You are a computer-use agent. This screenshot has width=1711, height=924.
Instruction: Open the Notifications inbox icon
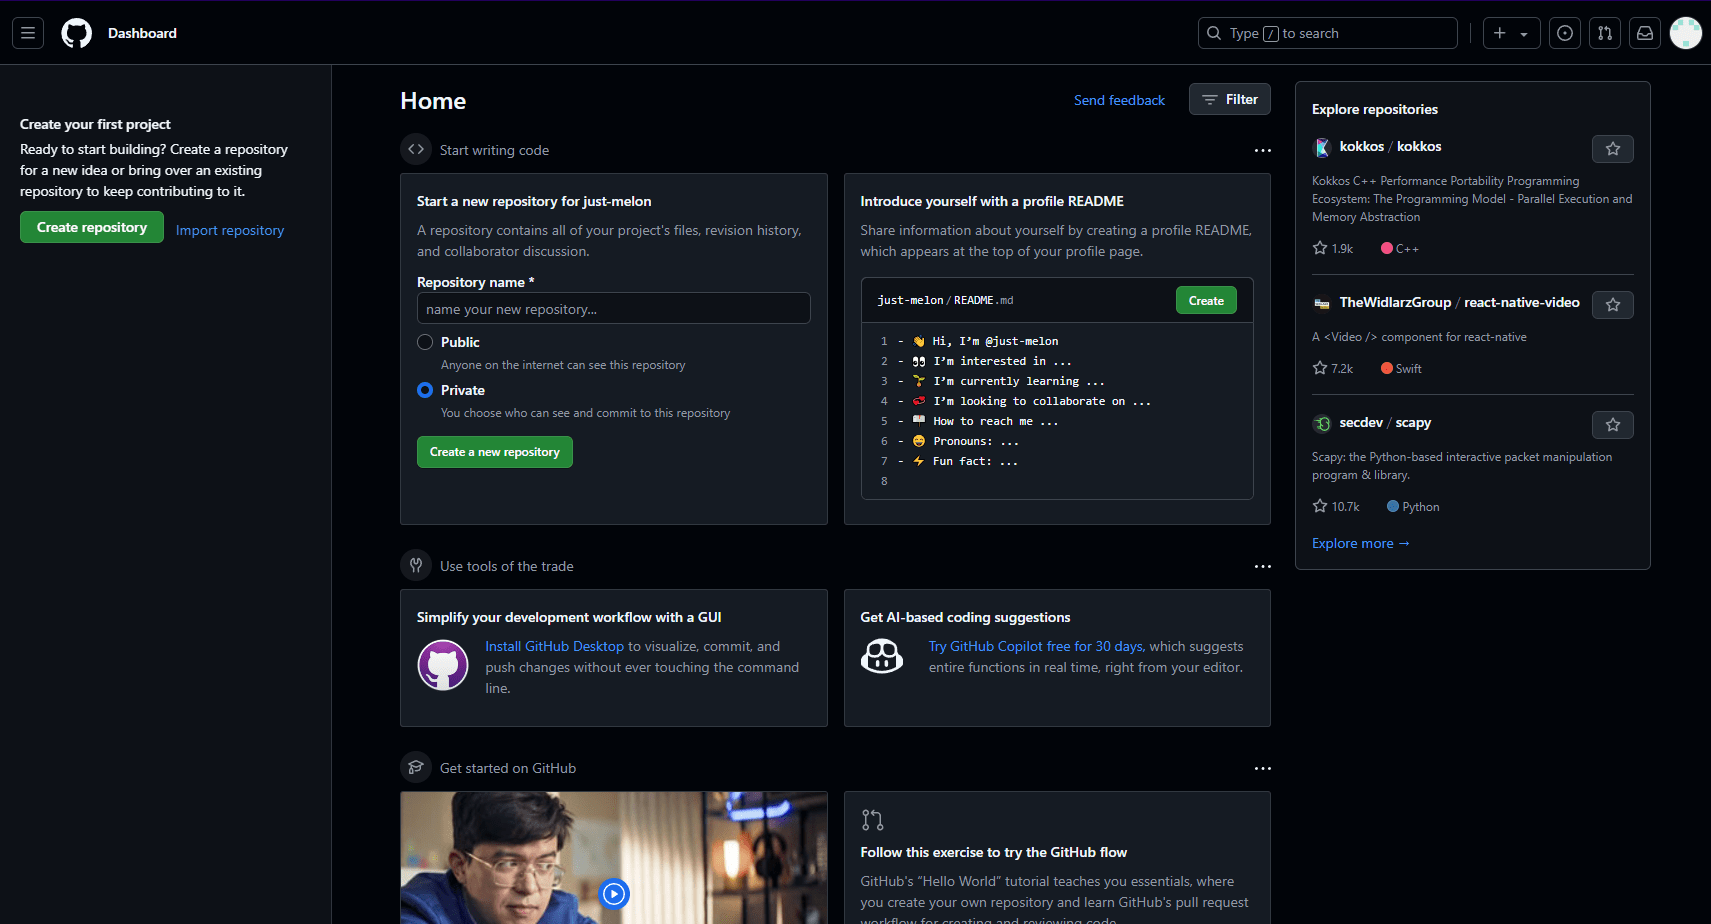pyautogui.click(x=1645, y=33)
